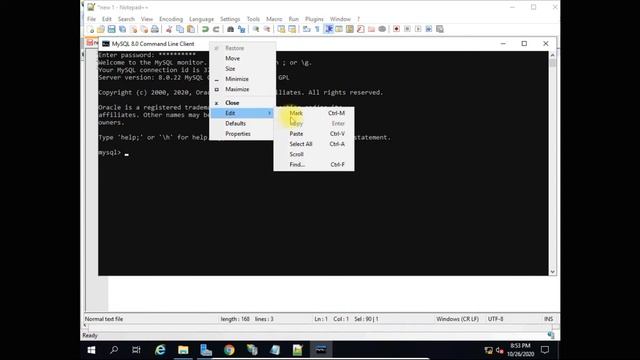Open the Settings menu
Screen dimensions: 640x360
coord(230,19)
